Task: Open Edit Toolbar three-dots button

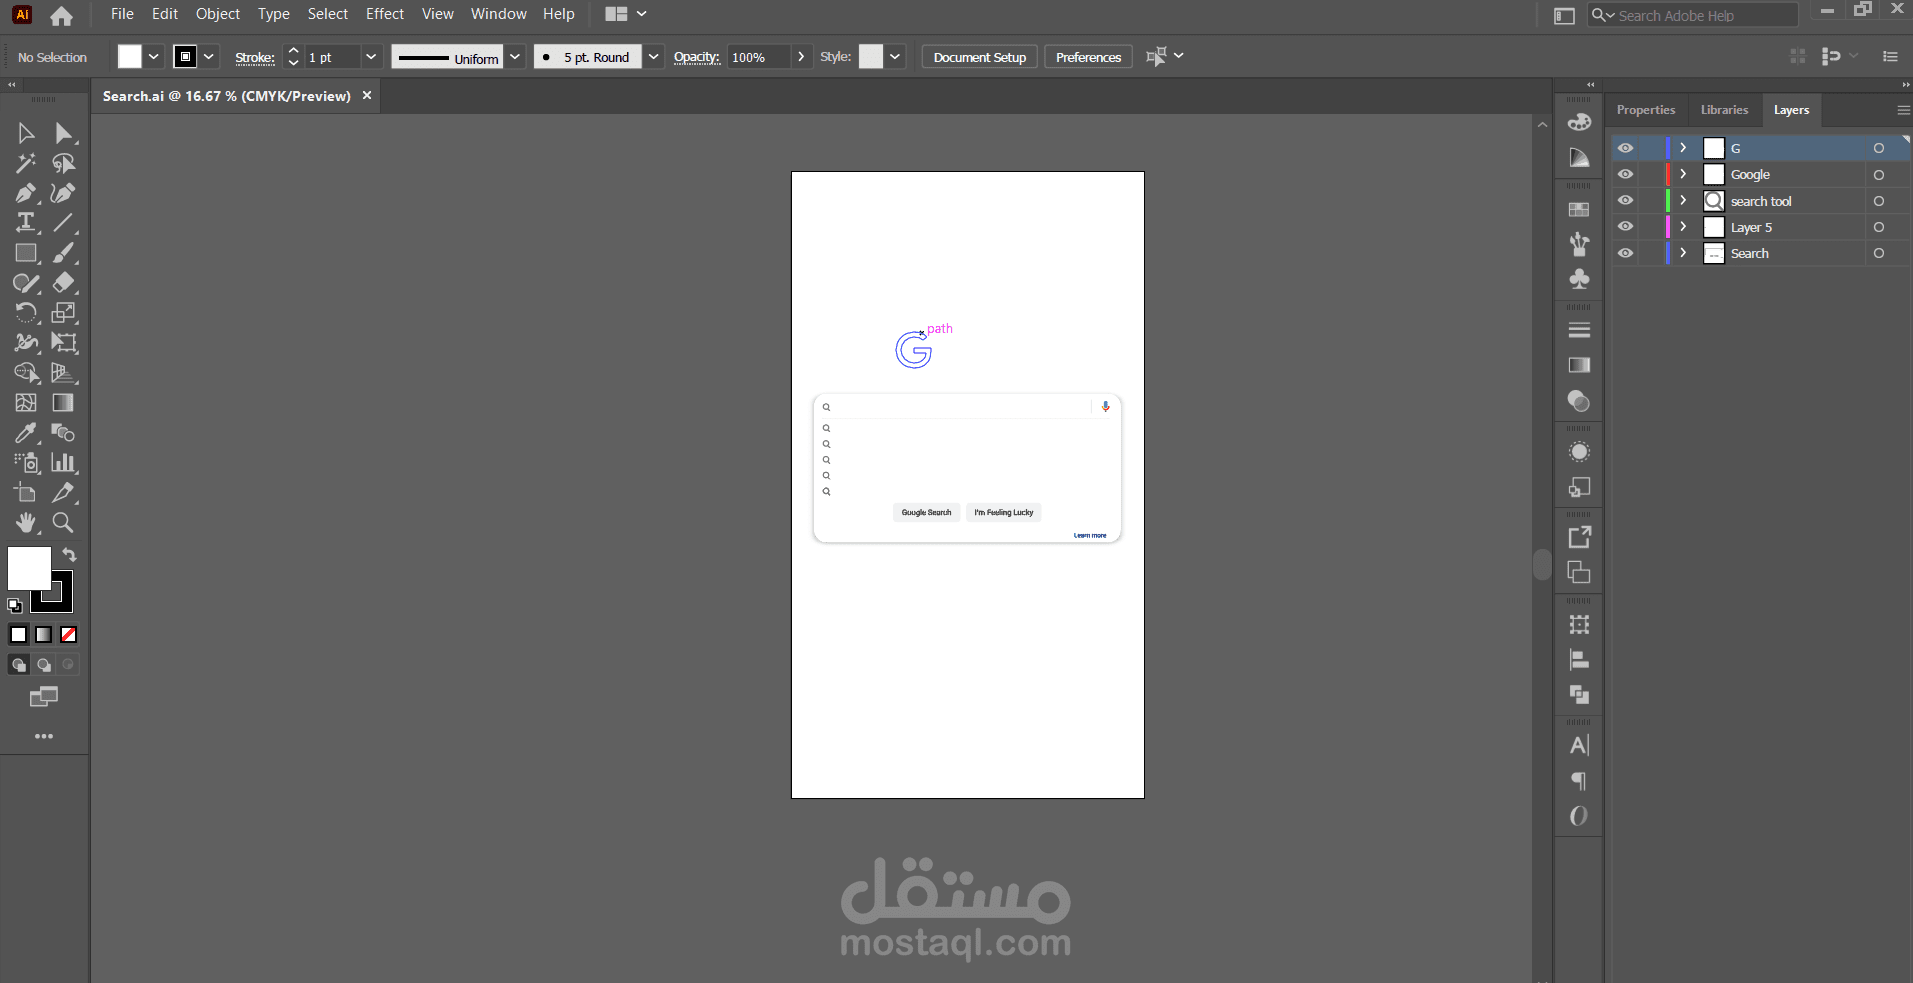Action: tap(44, 736)
